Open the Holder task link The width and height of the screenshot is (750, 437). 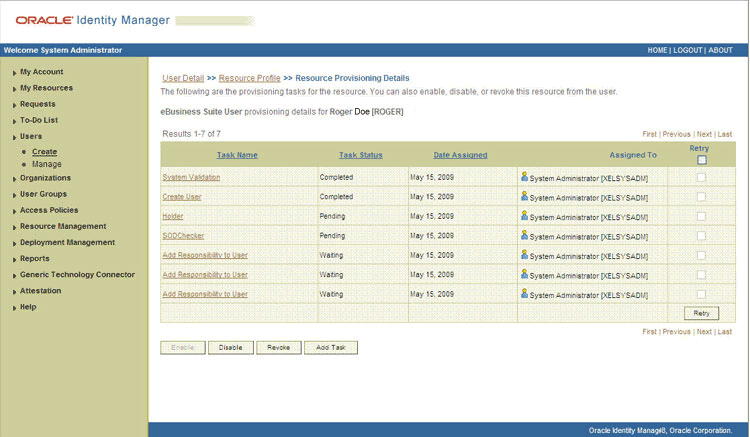pos(173,217)
